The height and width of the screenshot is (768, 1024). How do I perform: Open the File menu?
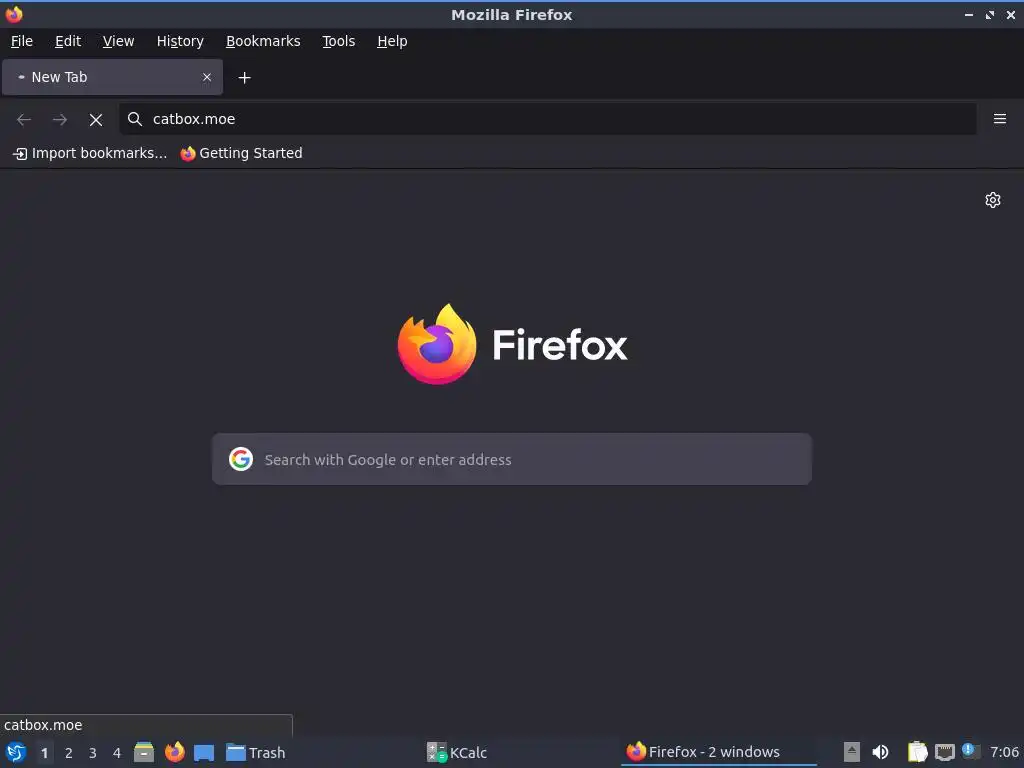[22, 41]
